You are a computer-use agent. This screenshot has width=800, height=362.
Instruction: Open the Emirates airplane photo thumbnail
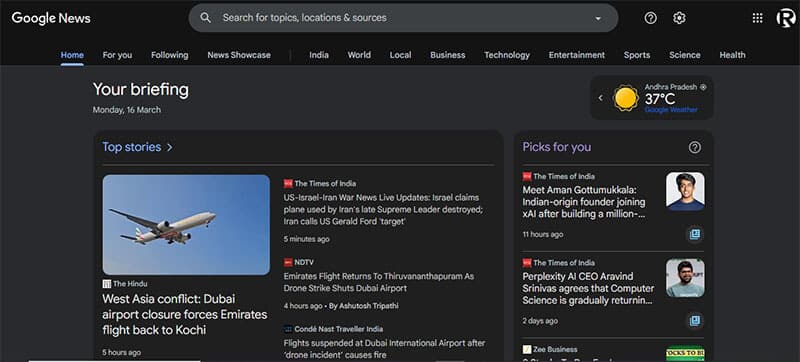pyautogui.click(x=186, y=225)
